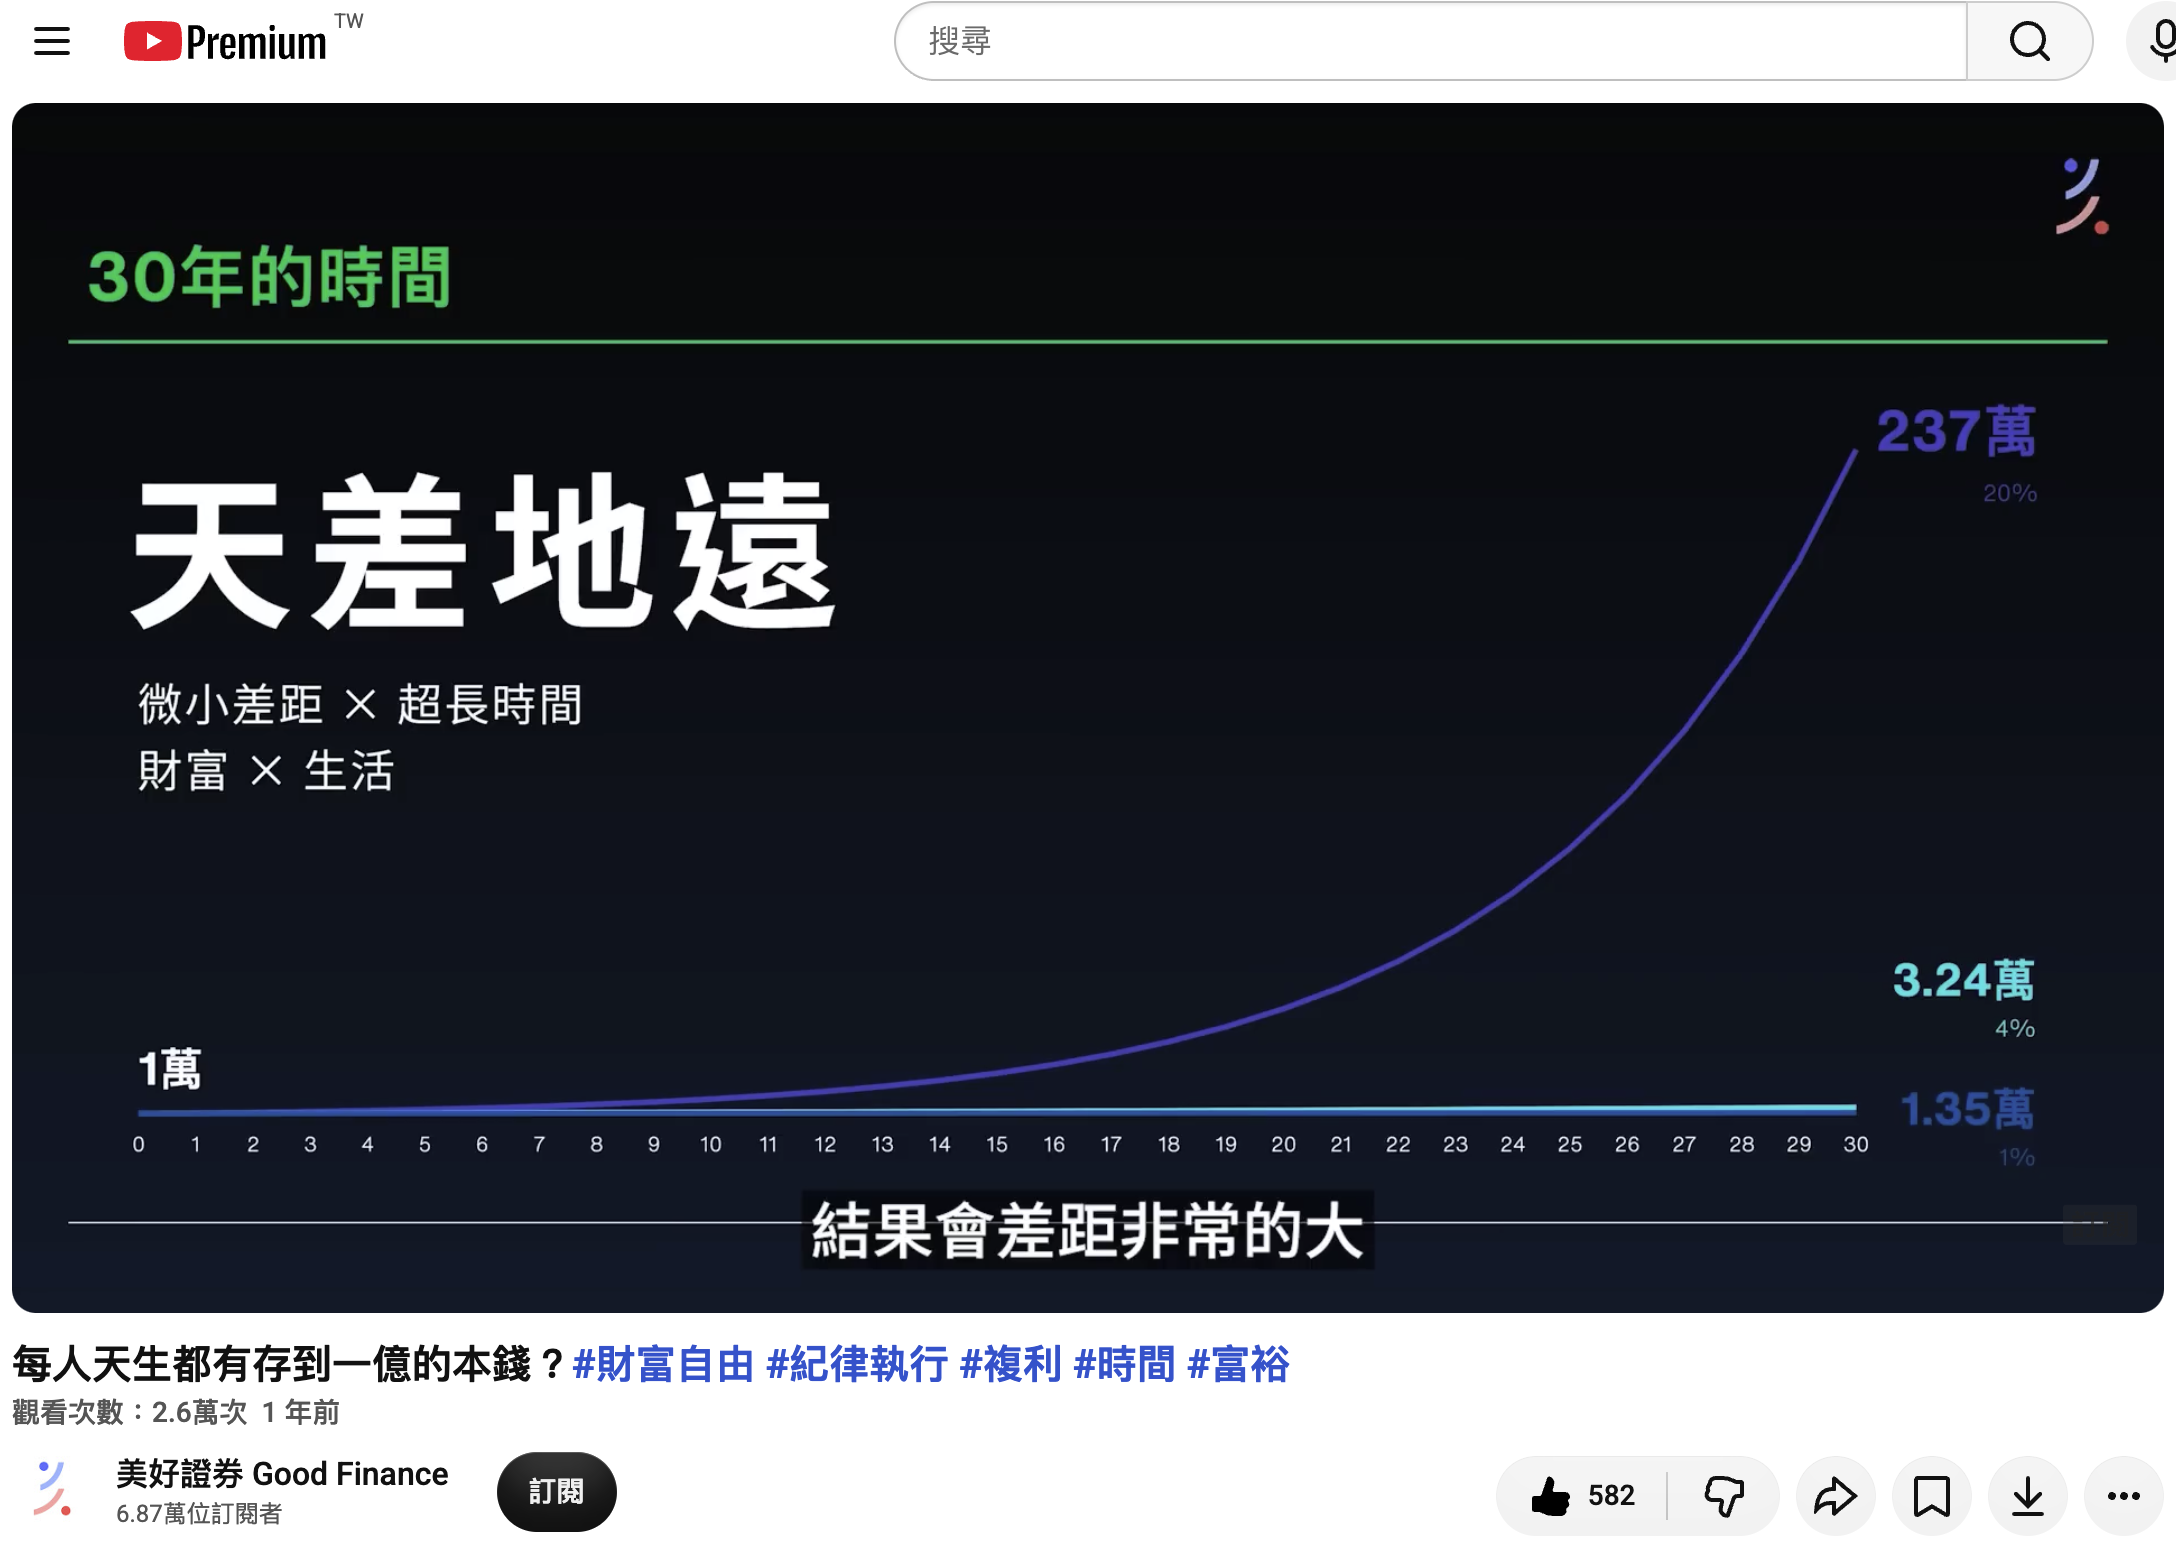Like the video with thumbs up

(x=1582, y=1495)
